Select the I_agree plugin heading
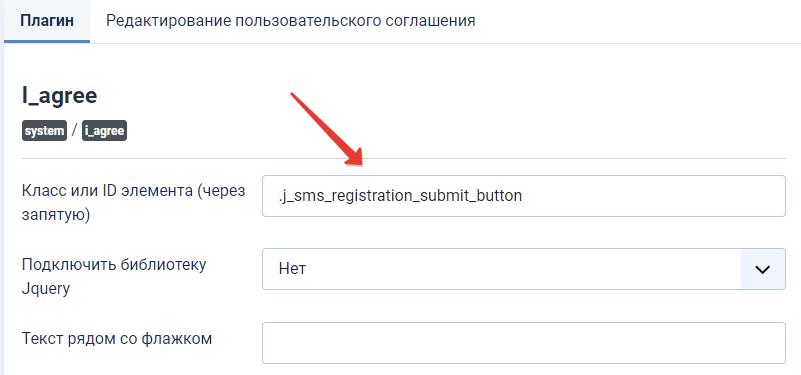The width and height of the screenshot is (801, 375). tap(59, 95)
